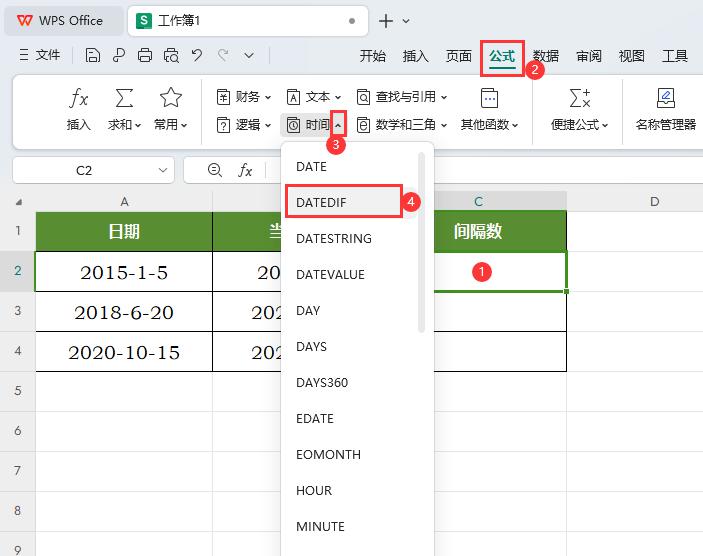Click cell containing 2018-6-20
The width and height of the screenshot is (703, 556).
124,312
